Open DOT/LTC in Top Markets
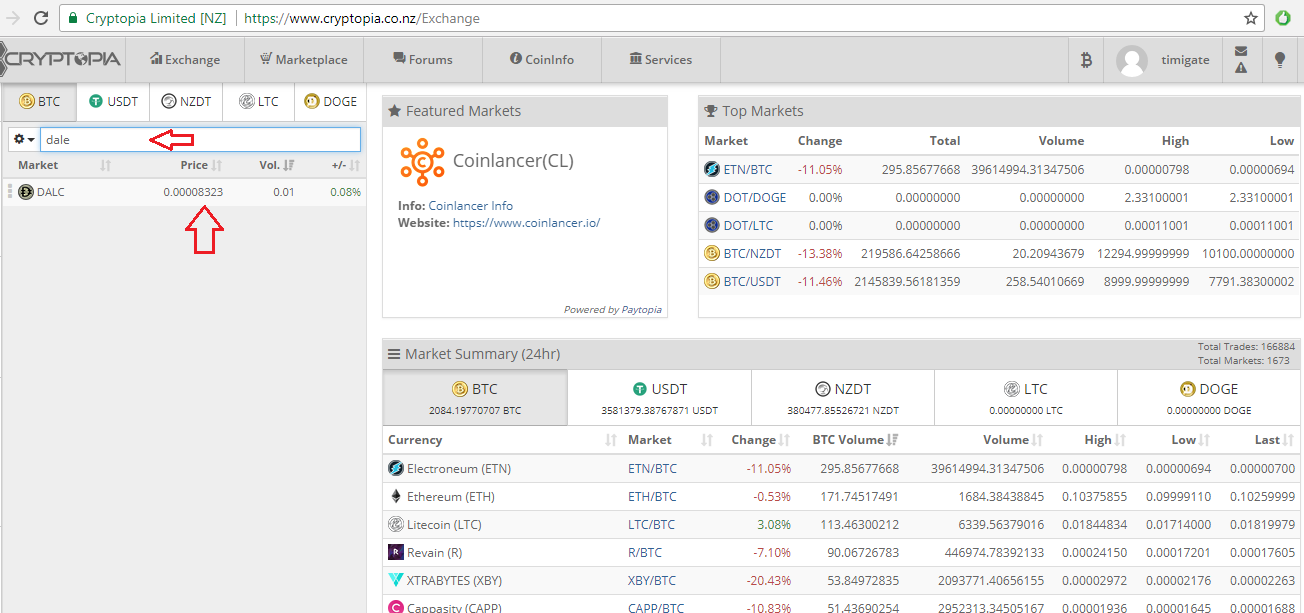 pos(750,225)
